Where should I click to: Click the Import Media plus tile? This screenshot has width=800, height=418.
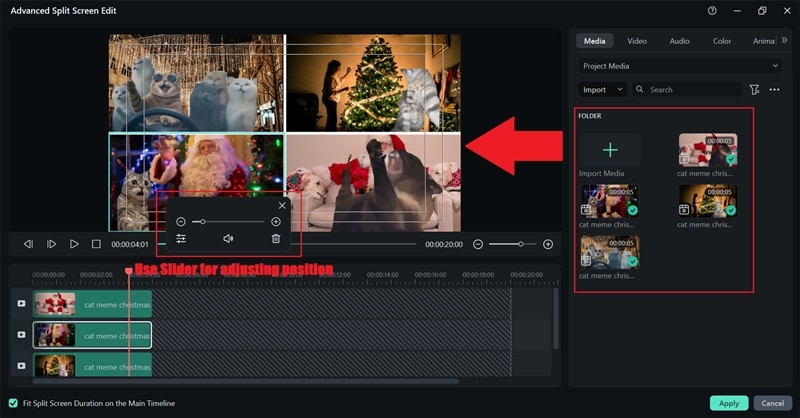[610, 150]
